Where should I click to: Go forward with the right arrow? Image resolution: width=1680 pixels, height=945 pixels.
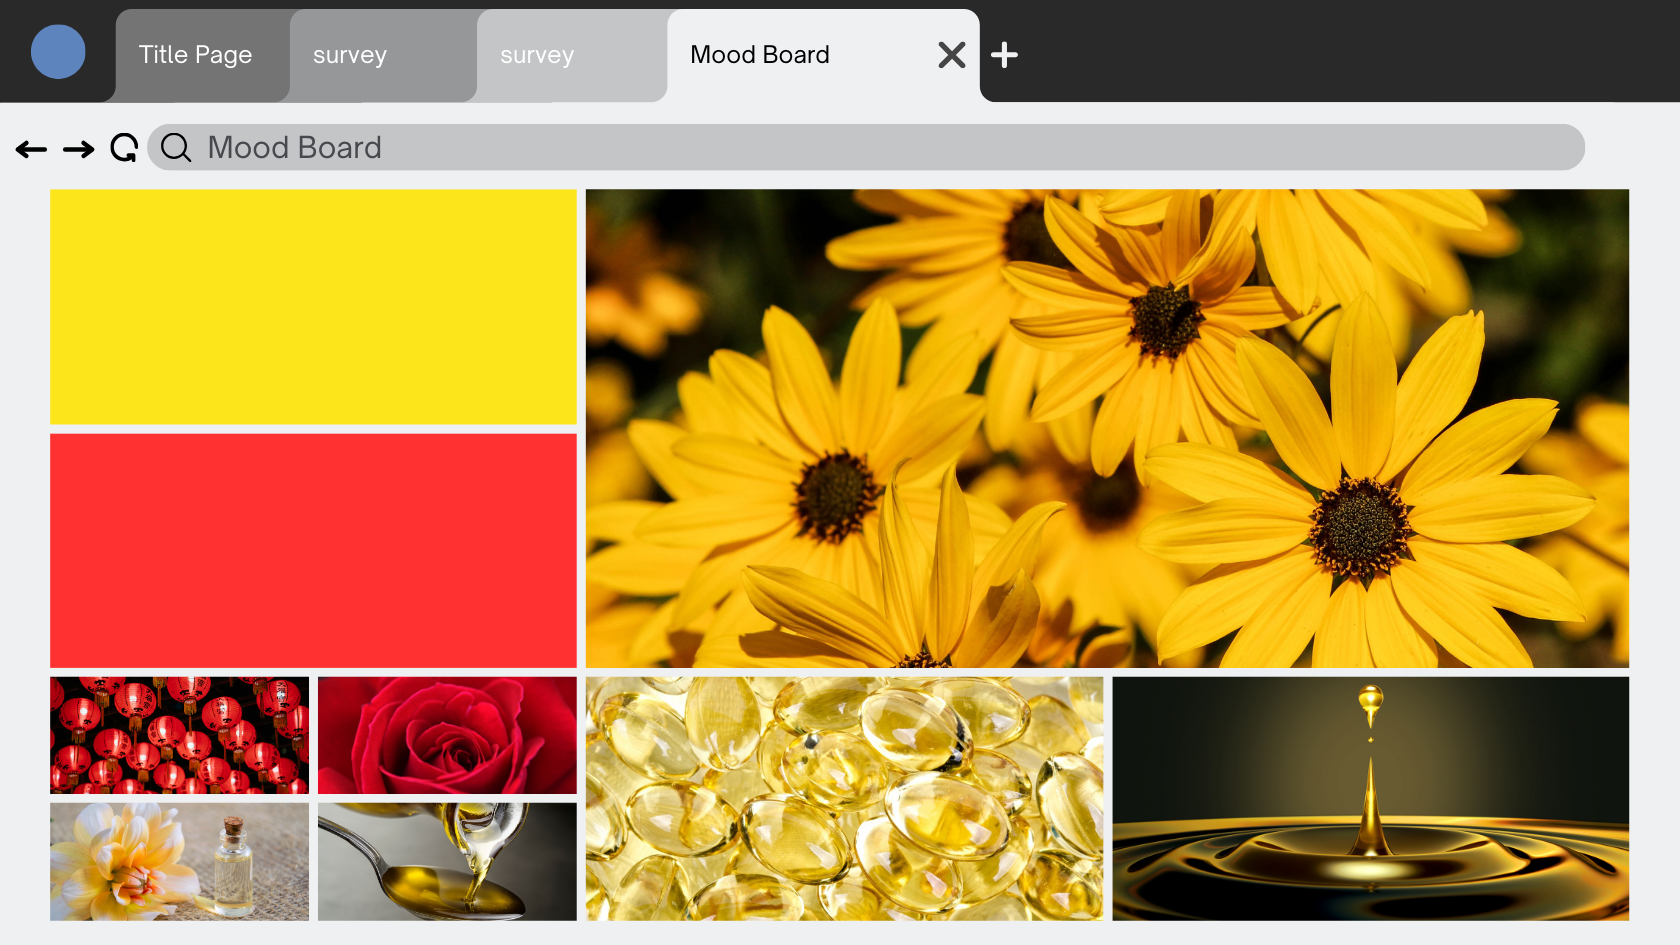tap(78, 149)
